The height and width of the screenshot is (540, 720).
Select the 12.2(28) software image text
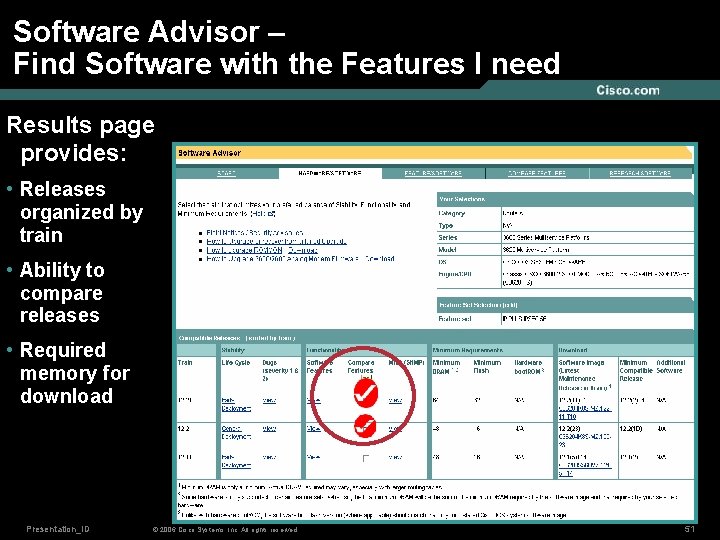pos(569,429)
